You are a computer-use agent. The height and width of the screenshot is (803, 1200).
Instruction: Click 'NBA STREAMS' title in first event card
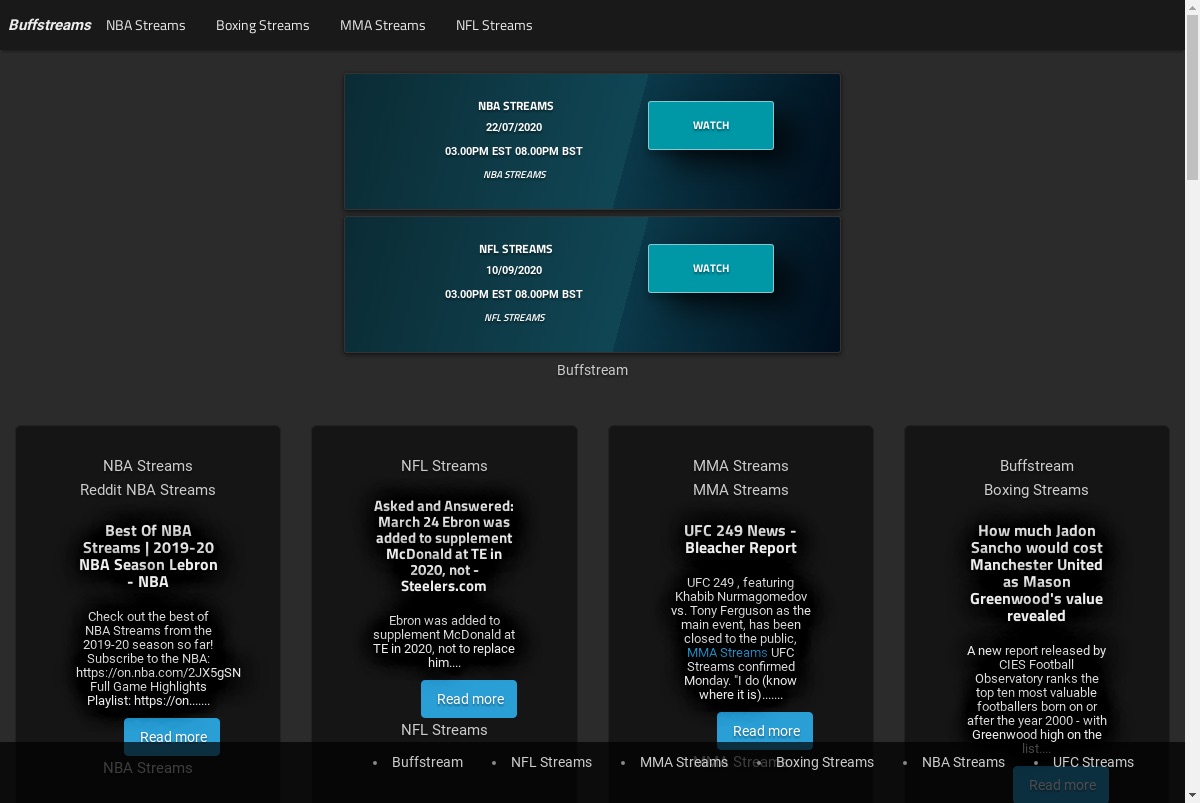point(515,105)
